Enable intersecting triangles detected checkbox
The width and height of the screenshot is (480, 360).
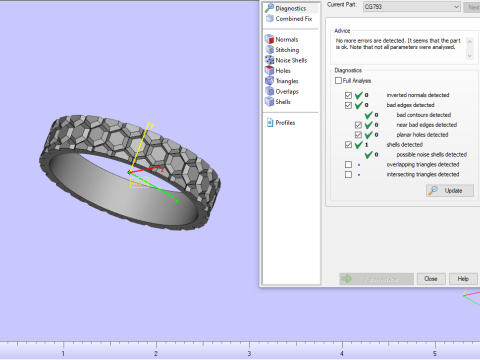click(348, 175)
